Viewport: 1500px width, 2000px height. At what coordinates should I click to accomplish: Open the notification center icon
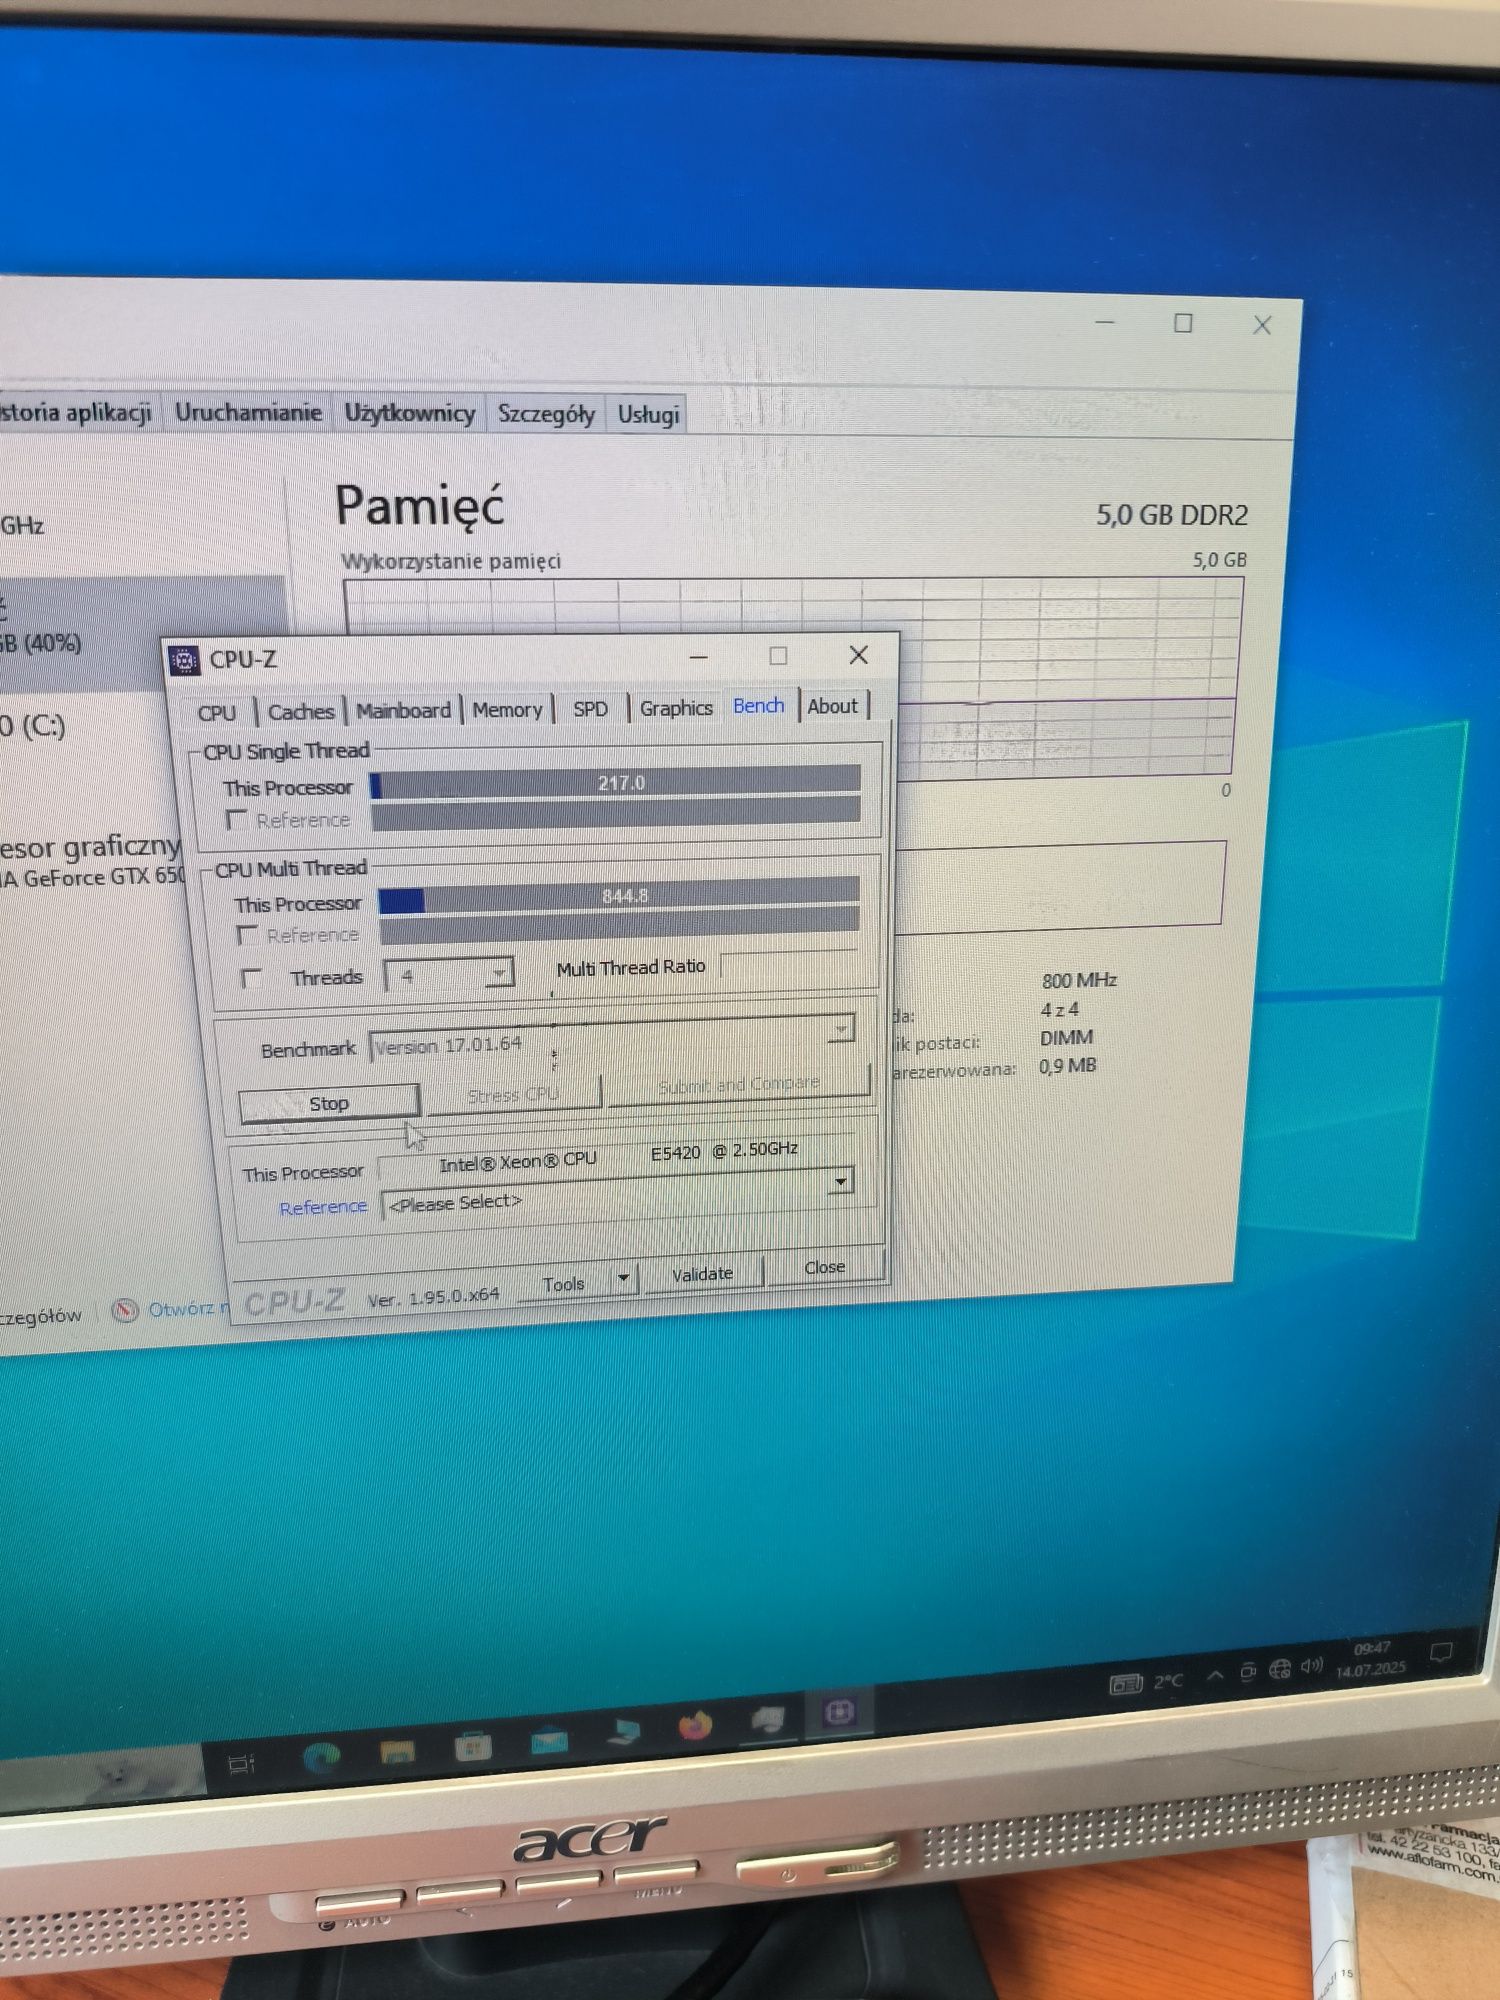[1441, 1653]
